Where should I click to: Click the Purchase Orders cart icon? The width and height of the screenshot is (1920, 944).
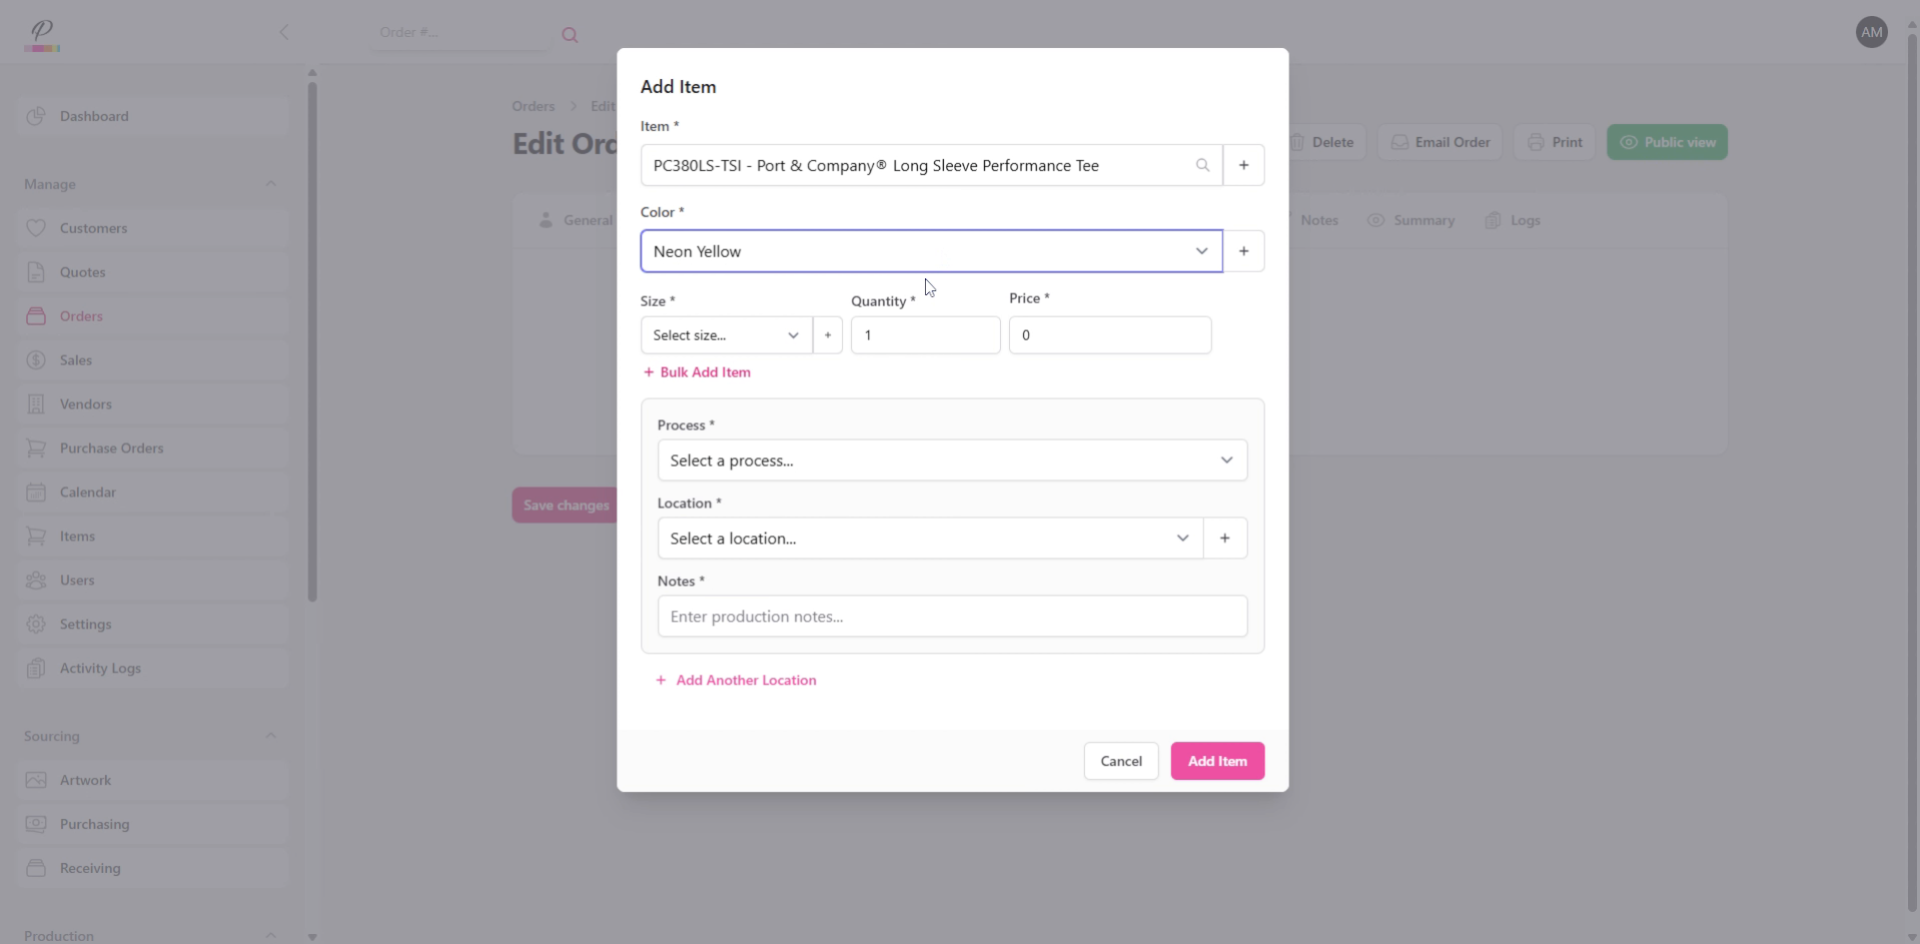coord(36,447)
